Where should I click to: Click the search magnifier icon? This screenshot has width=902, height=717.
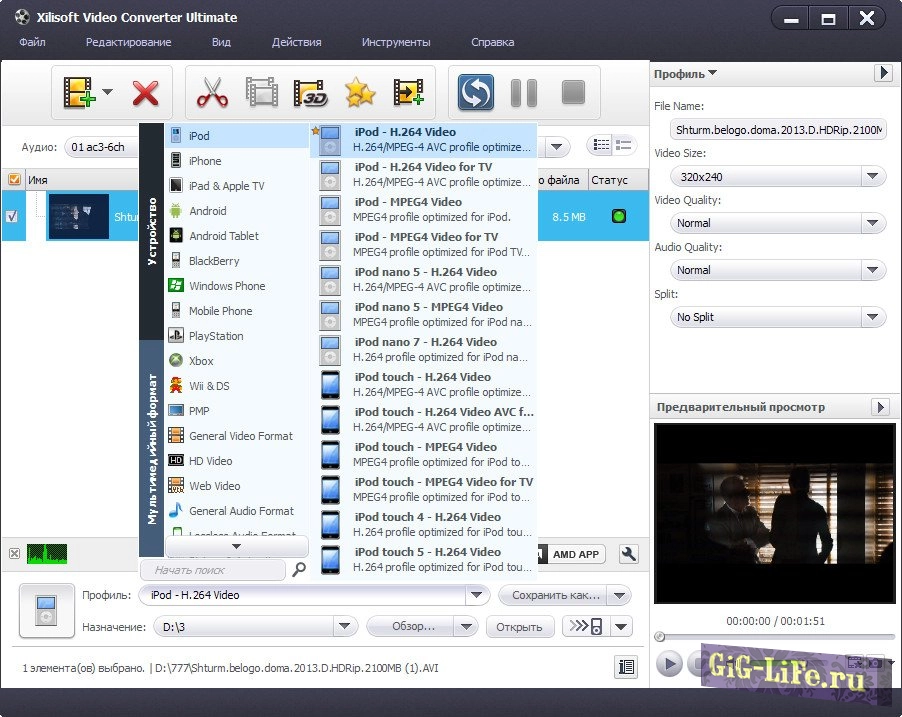coord(298,570)
